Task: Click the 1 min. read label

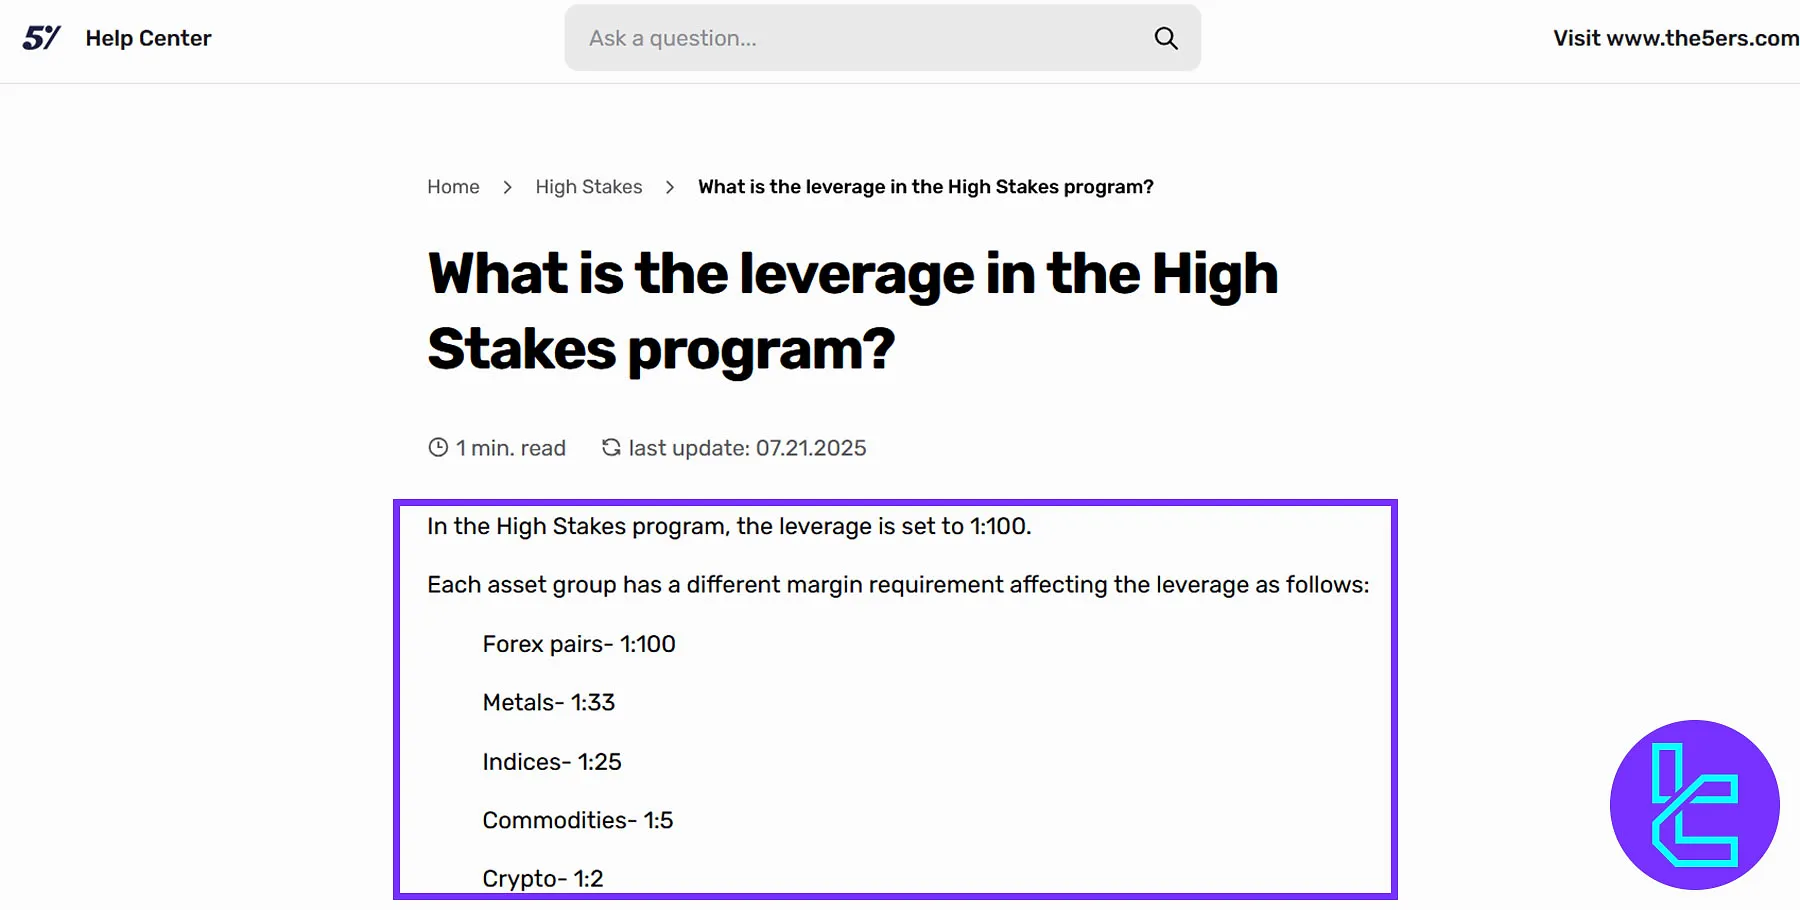Action: click(x=510, y=448)
